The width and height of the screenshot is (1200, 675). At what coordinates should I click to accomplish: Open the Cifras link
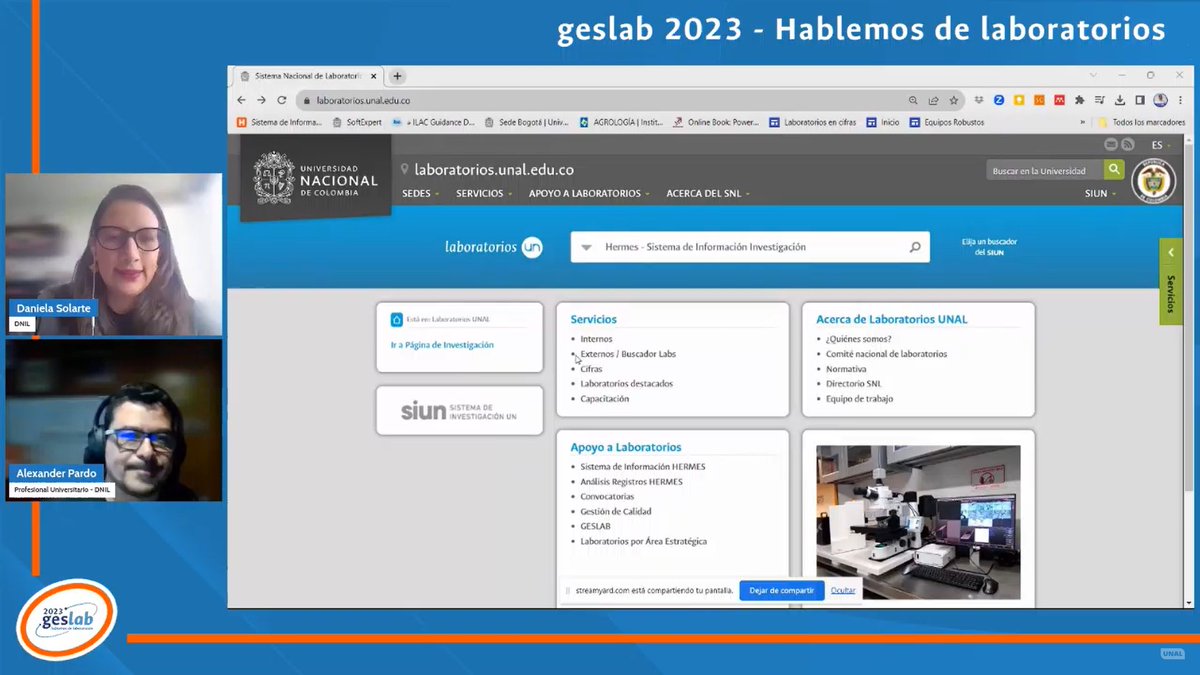pyautogui.click(x=591, y=369)
